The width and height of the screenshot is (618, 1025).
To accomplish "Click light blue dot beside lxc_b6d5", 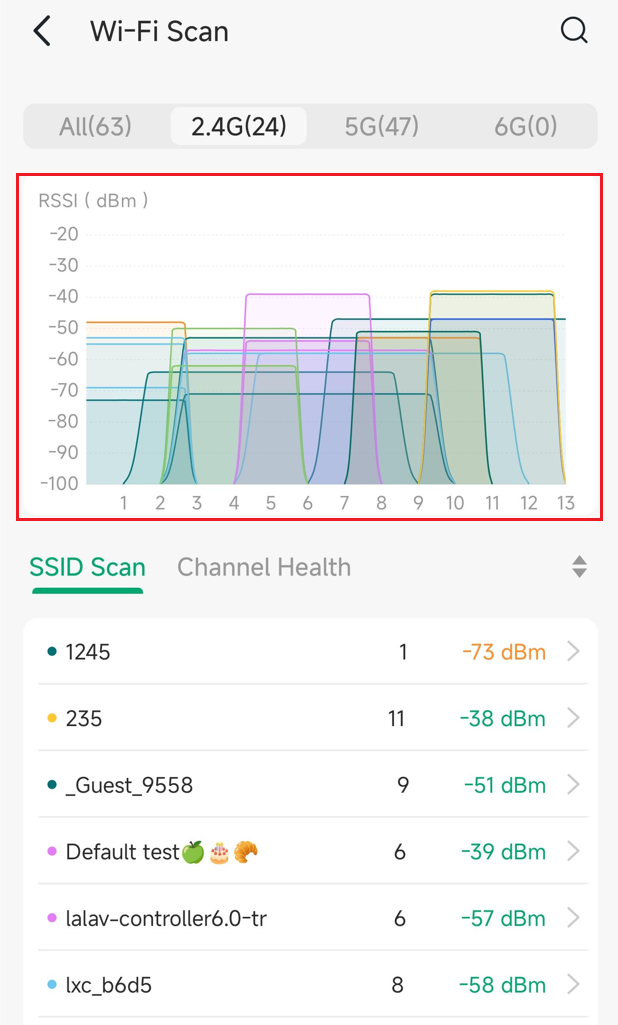I will point(52,985).
